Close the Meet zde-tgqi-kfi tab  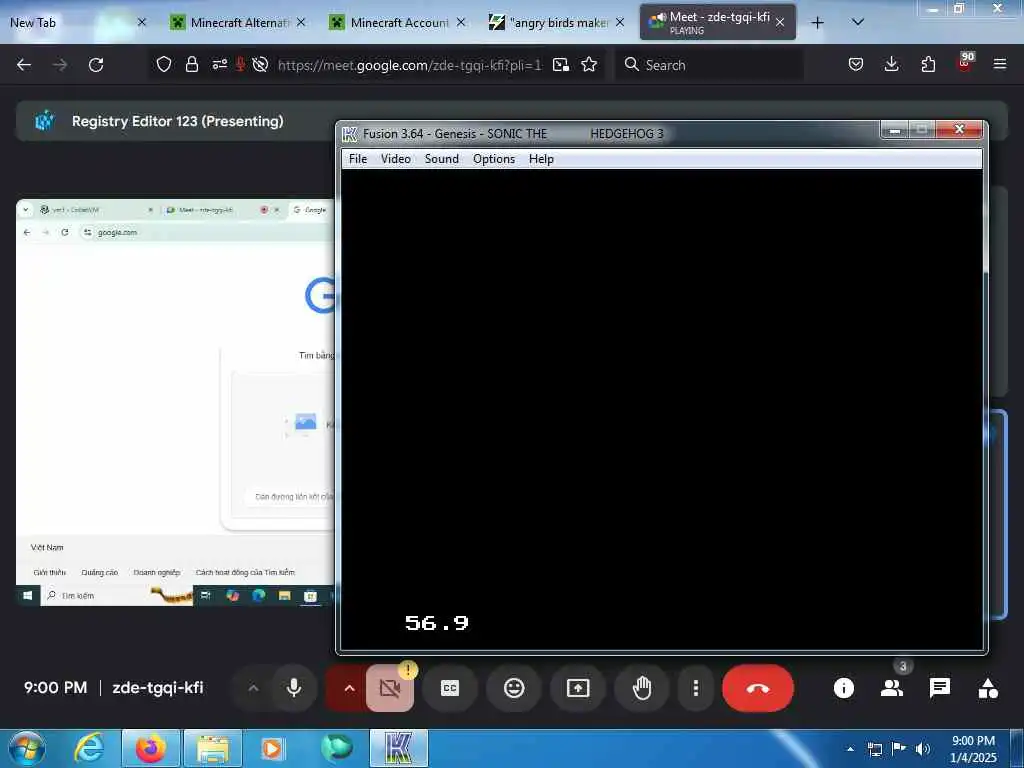780,23
